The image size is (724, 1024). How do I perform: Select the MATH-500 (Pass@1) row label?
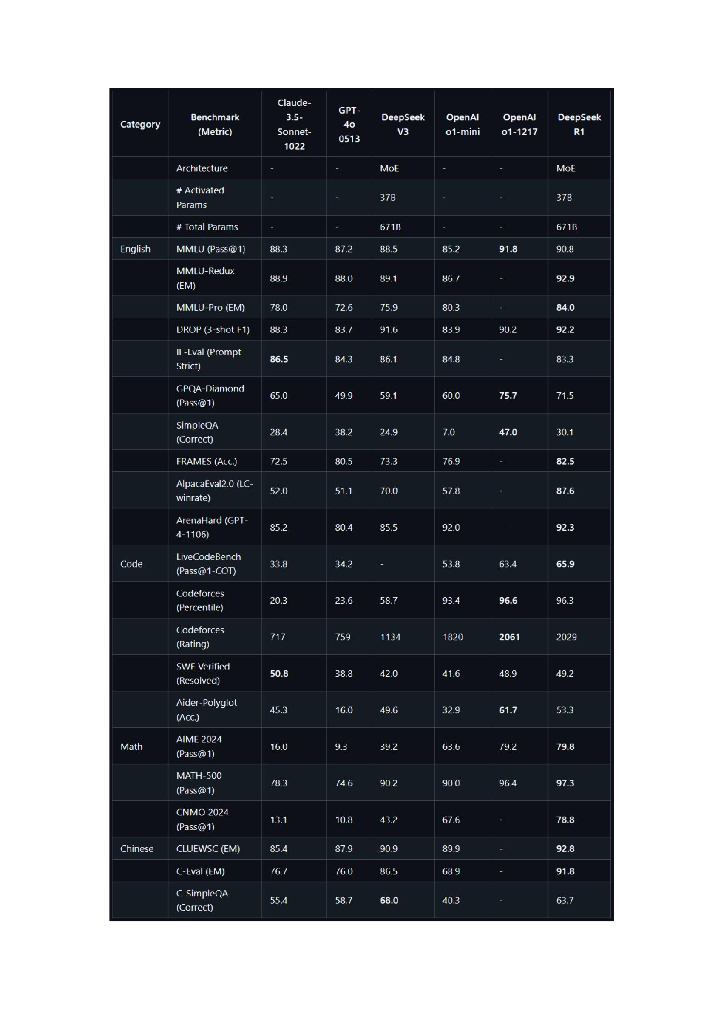coord(199,783)
